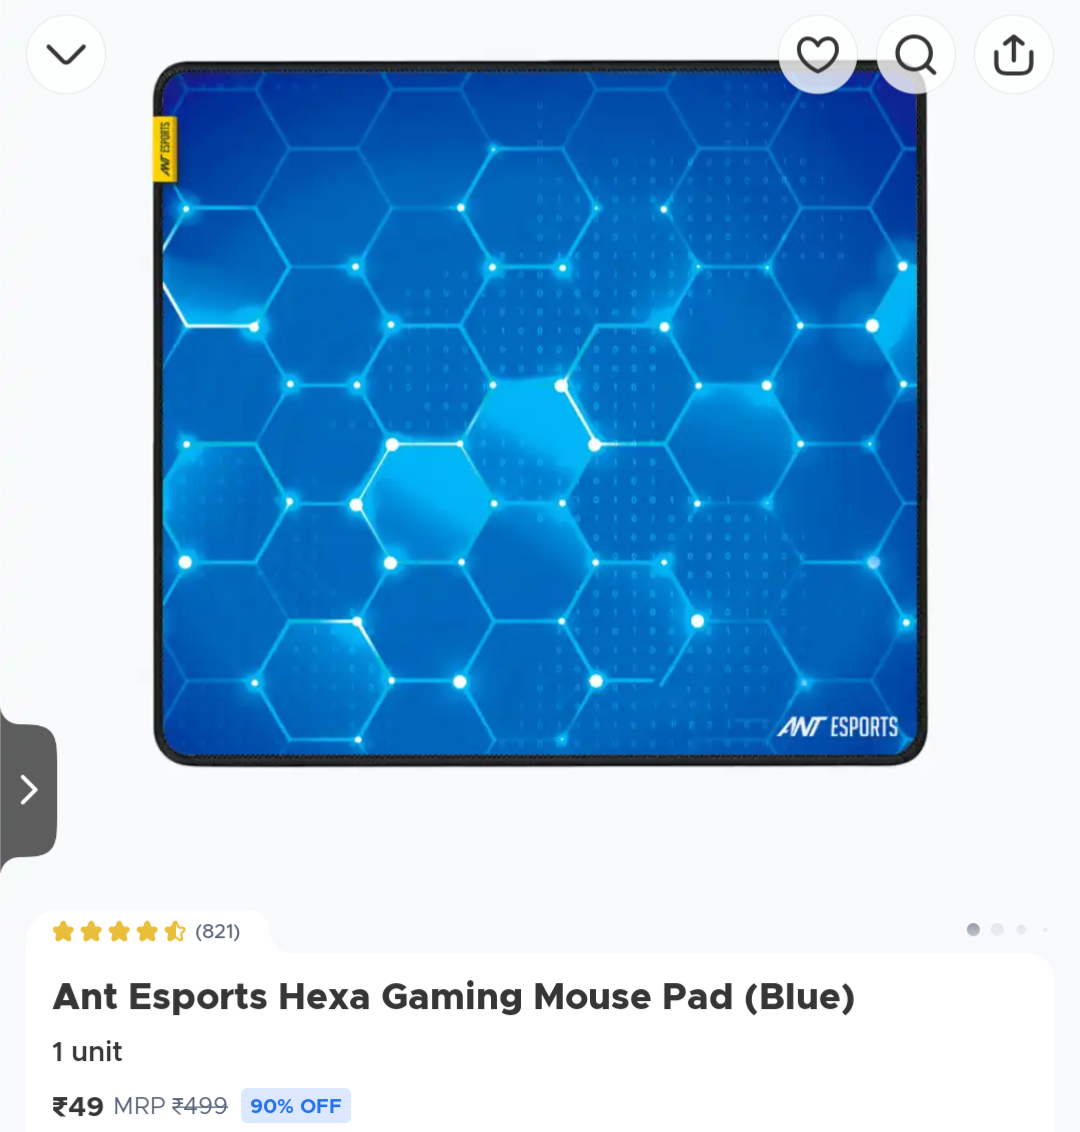
Task: Click the star rating icons
Action: click(x=119, y=931)
